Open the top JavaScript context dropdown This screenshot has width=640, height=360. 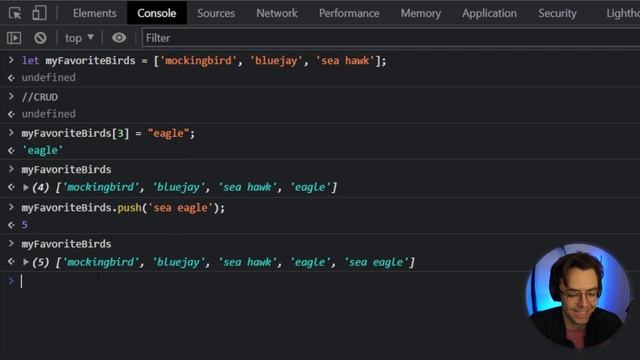pos(79,38)
